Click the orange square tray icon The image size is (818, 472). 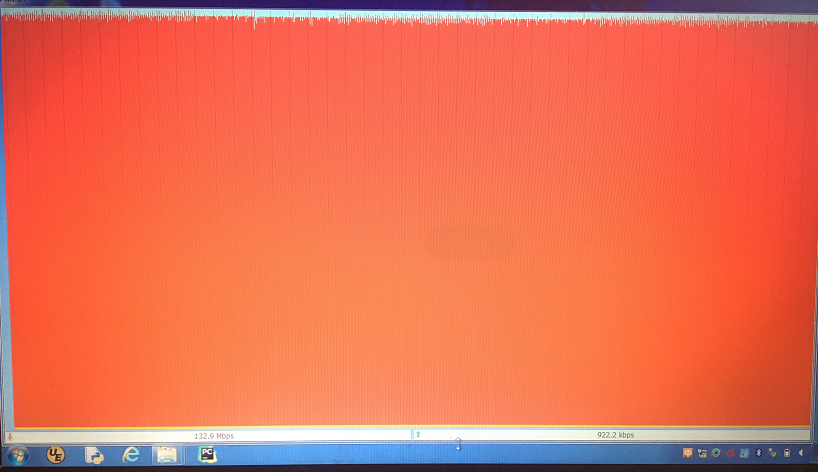point(687,453)
